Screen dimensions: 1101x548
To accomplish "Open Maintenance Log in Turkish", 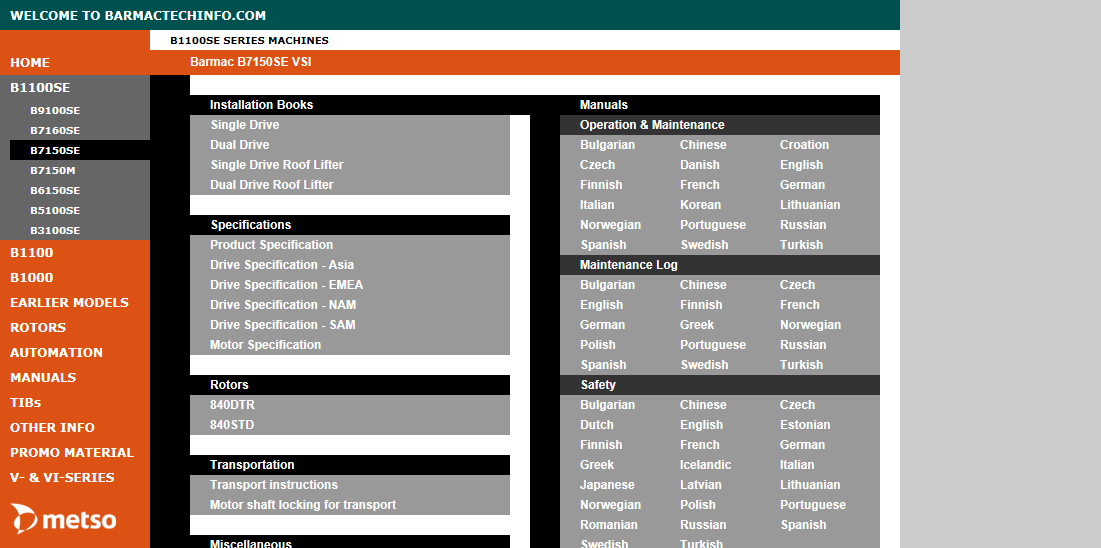I will point(801,365).
